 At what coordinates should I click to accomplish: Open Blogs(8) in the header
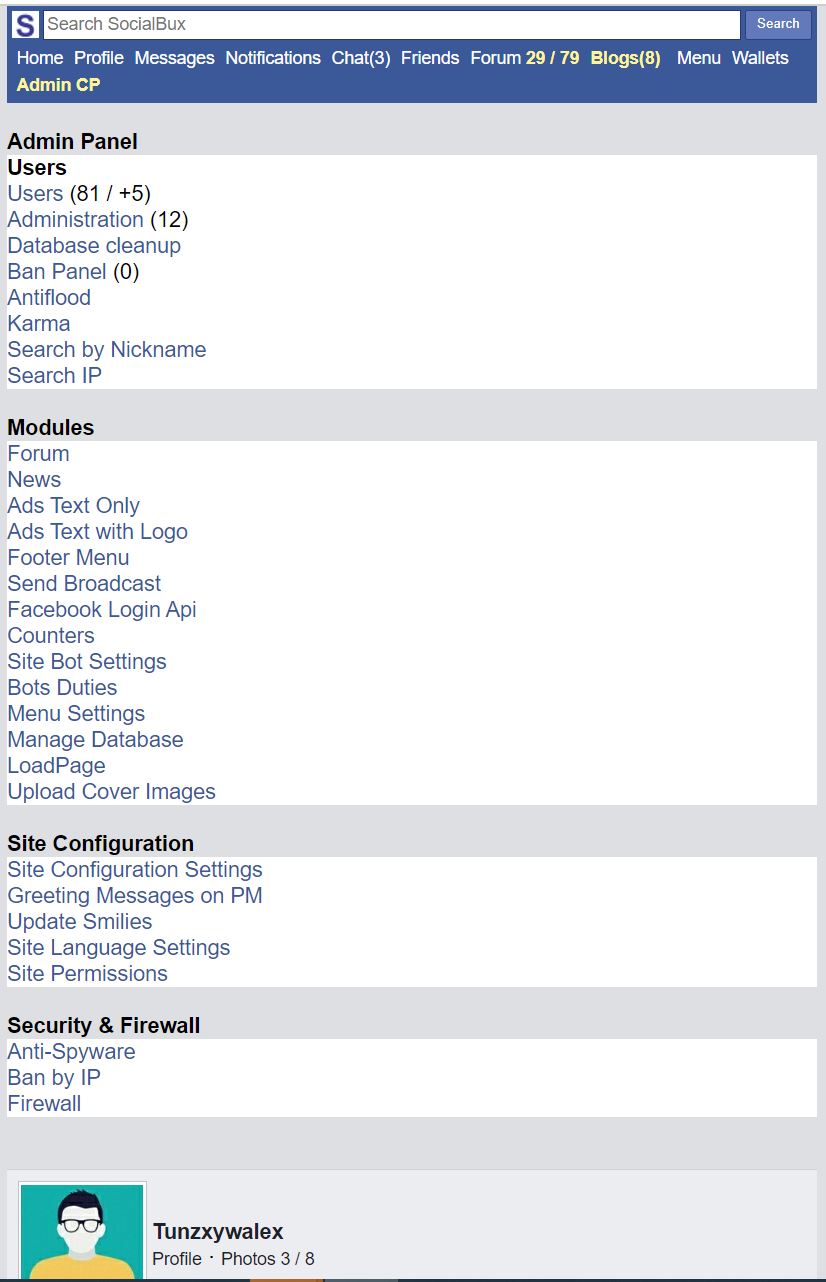pos(626,58)
